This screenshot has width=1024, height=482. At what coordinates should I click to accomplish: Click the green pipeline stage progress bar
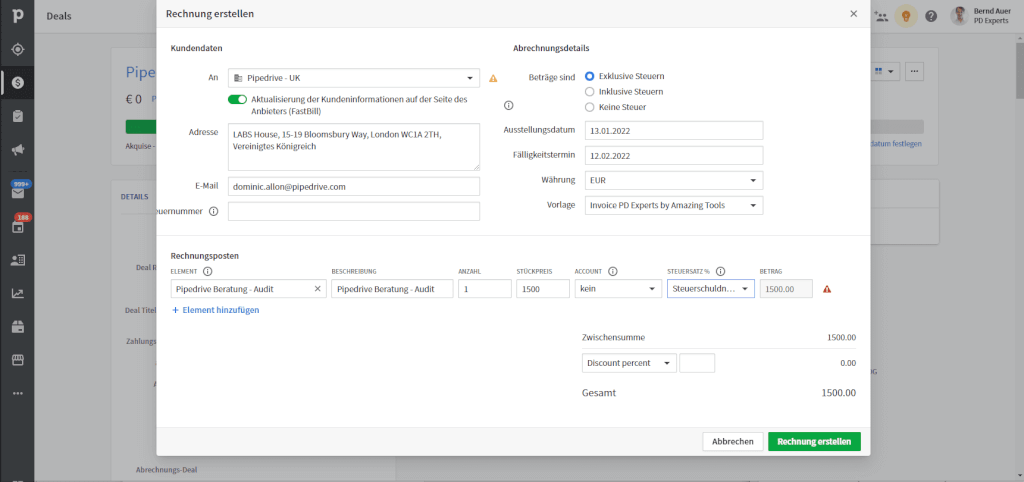140,127
